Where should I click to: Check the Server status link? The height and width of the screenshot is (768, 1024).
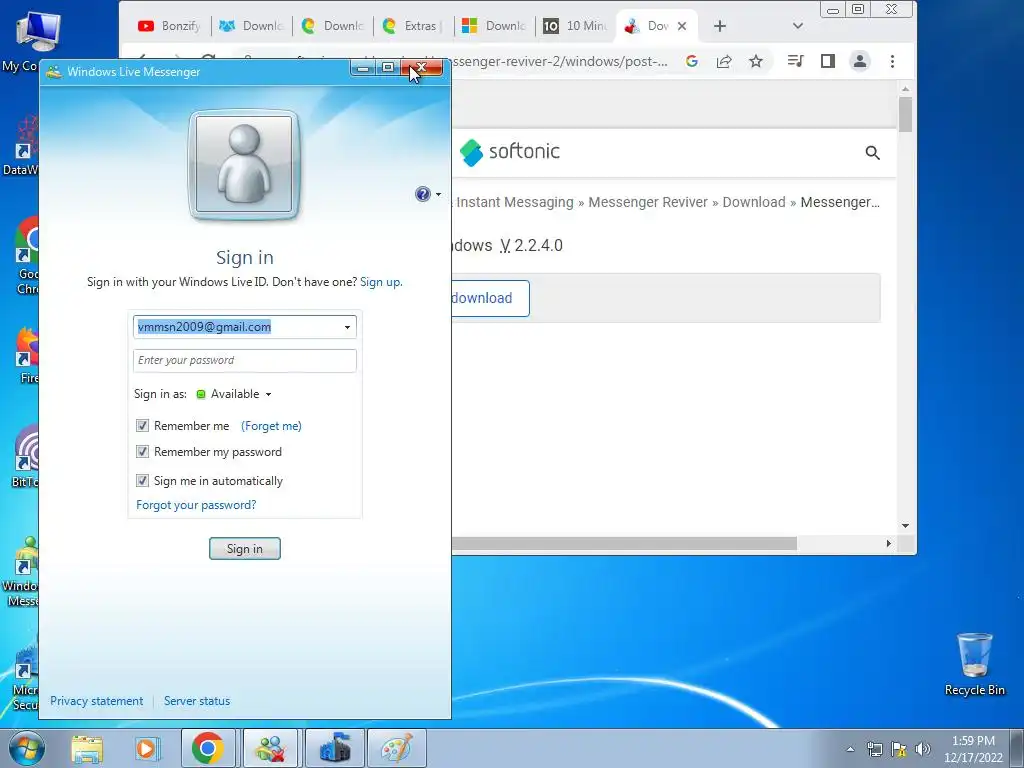197,701
